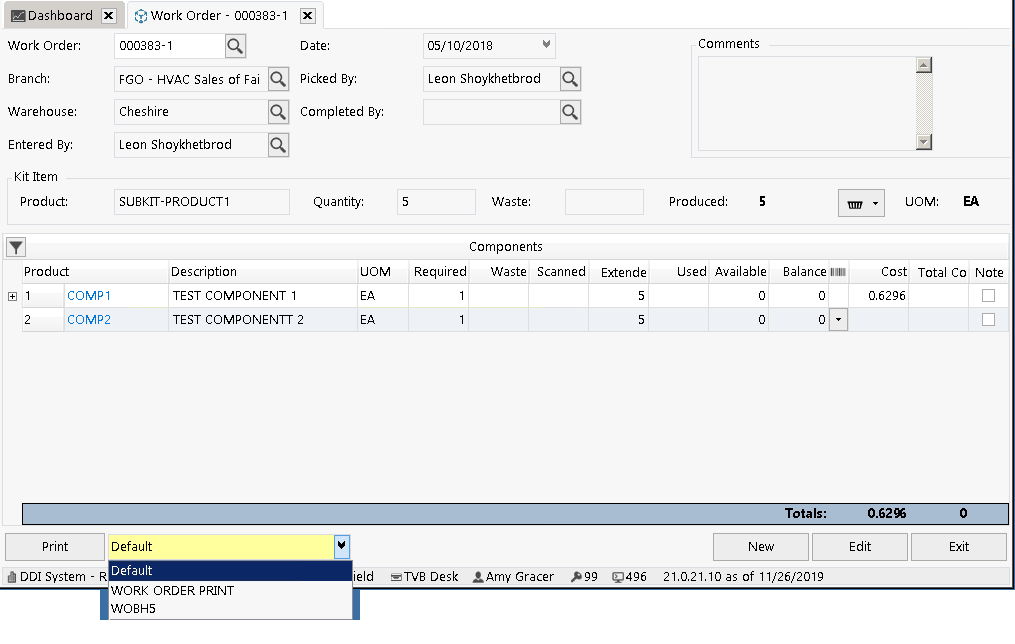Expand the COMP1 component row
1015x644 pixels.
pos(13,296)
